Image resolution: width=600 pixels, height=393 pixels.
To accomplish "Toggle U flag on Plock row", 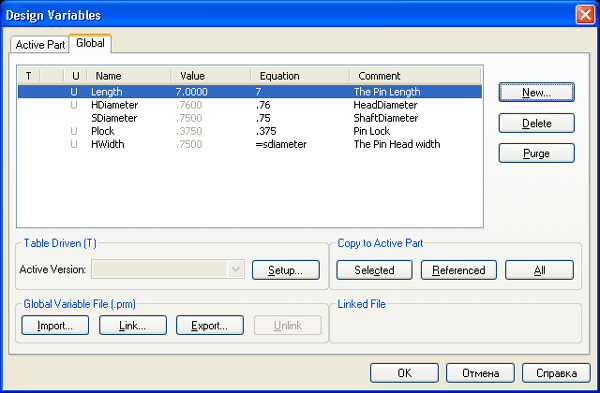I will 74,131.
